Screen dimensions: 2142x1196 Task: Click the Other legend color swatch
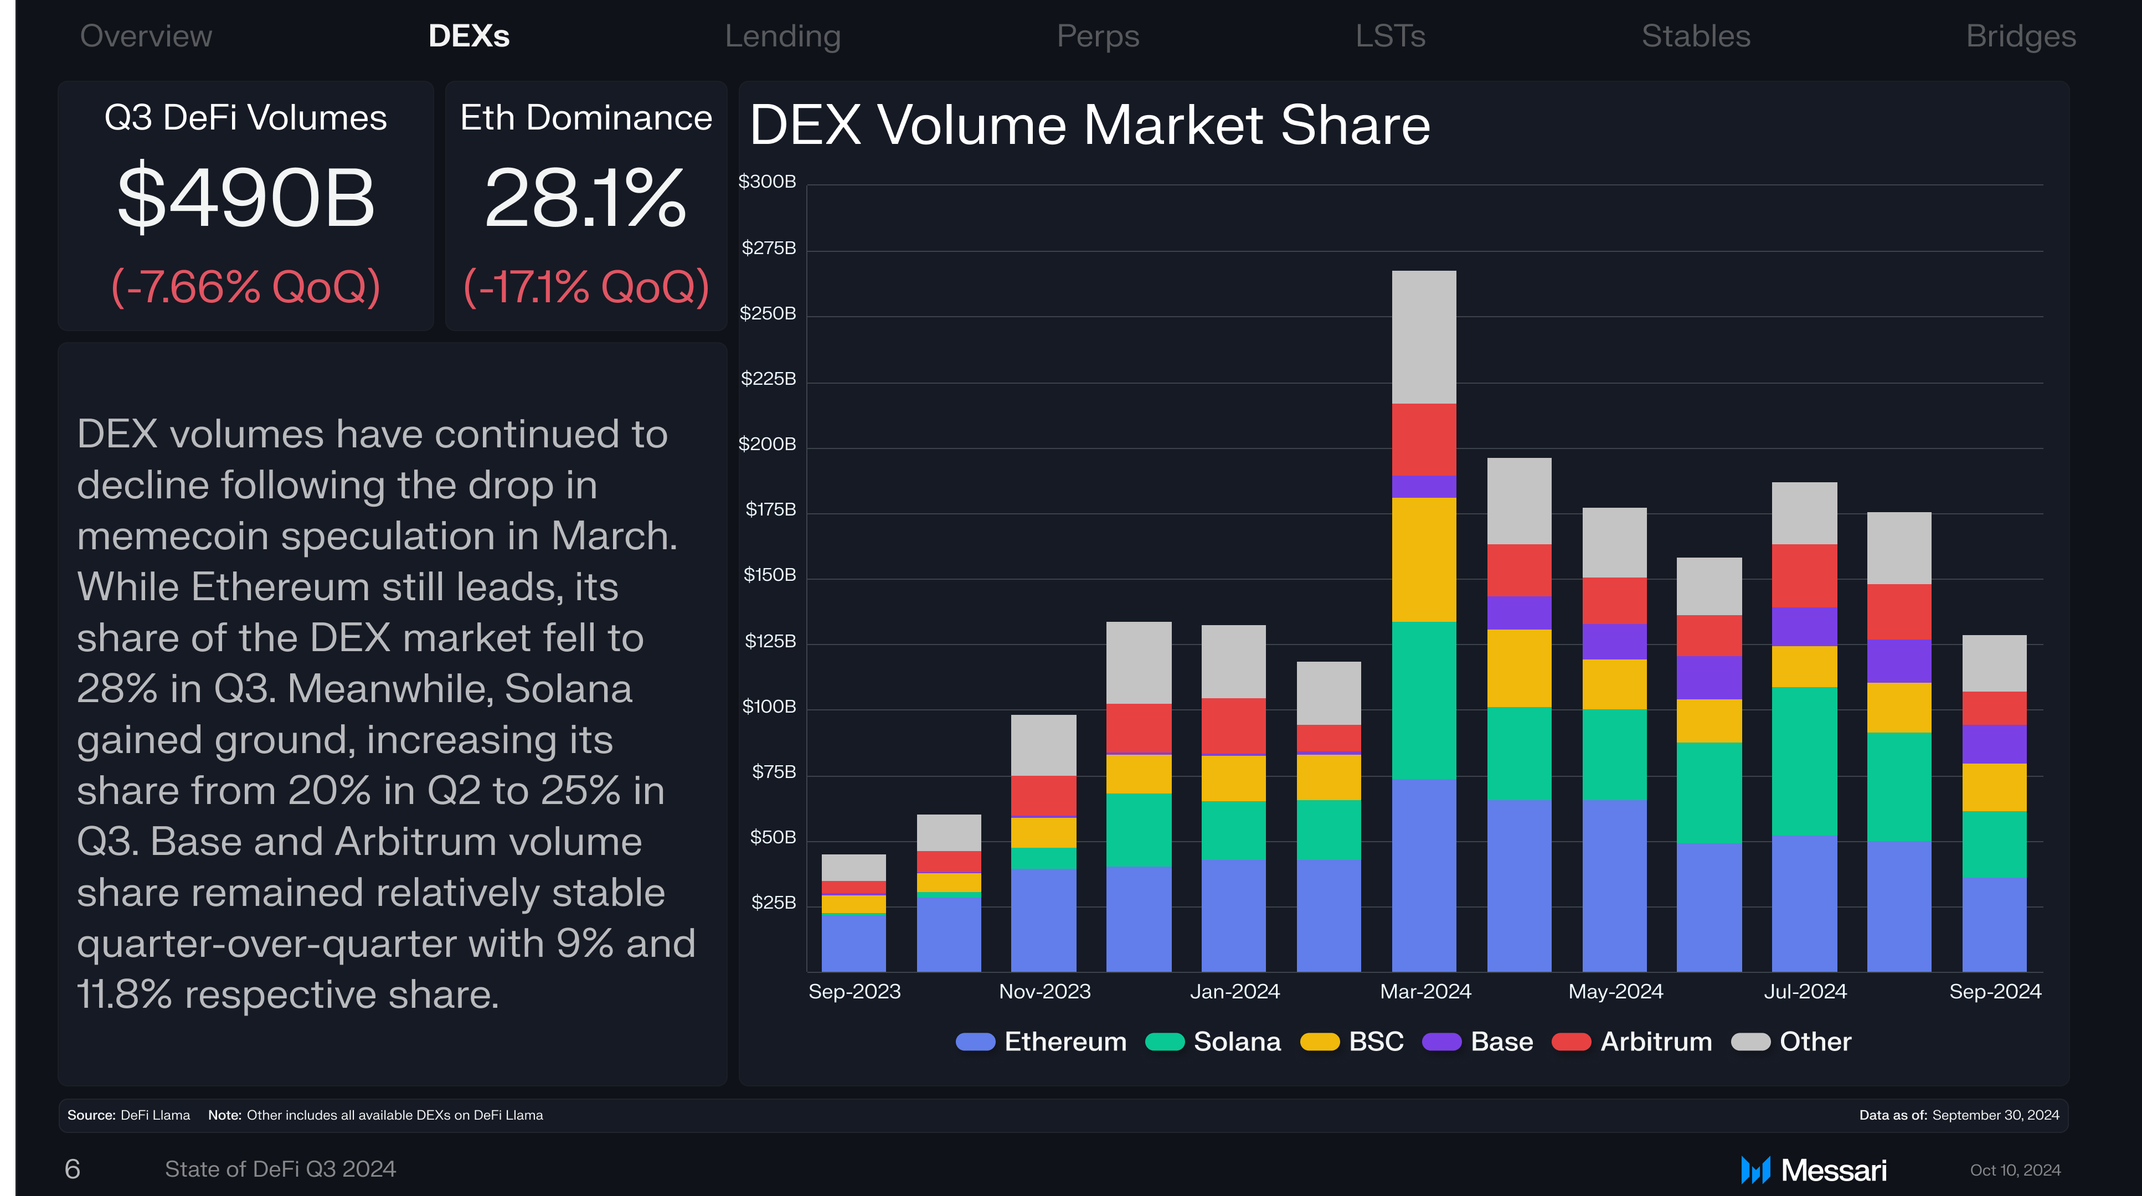point(1751,1042)
